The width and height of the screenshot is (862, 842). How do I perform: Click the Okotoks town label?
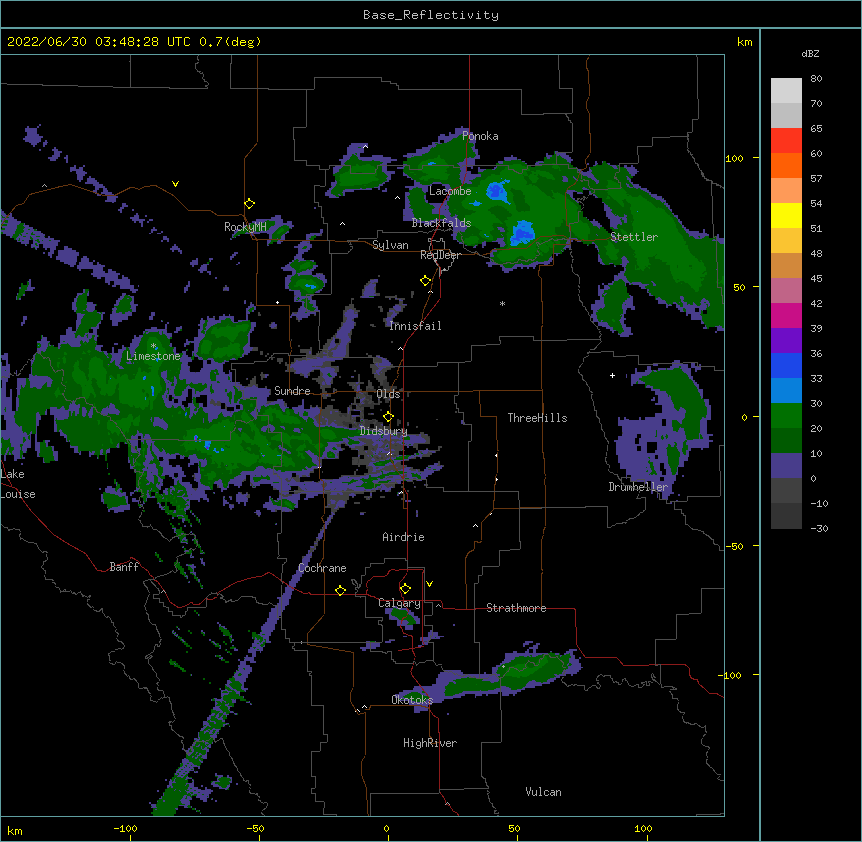[412, 700]
